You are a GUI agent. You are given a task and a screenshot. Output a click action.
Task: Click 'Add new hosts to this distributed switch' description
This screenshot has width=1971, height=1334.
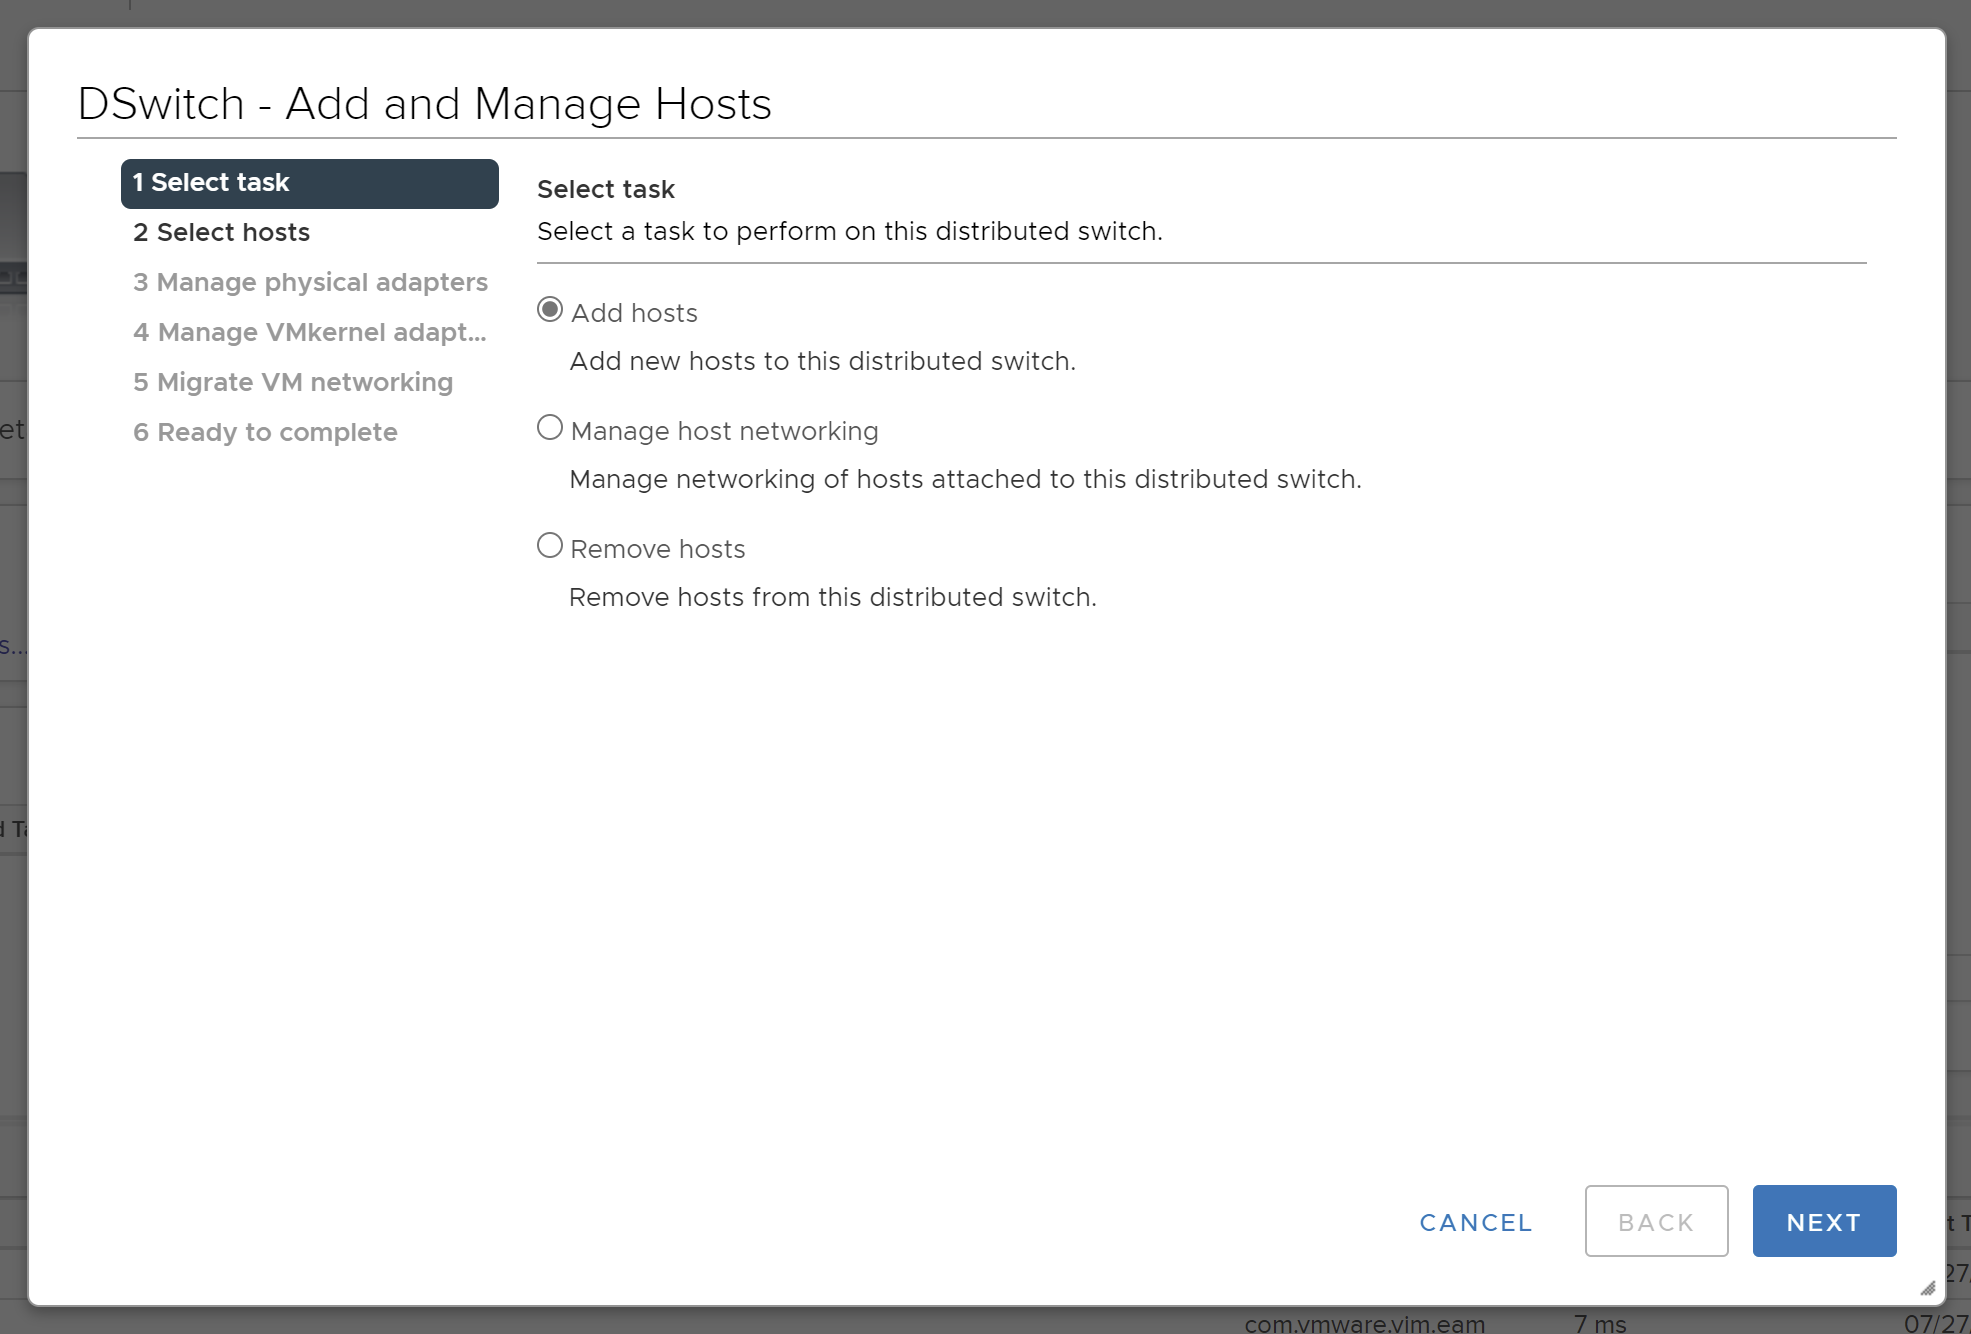(x=822, y=362)
